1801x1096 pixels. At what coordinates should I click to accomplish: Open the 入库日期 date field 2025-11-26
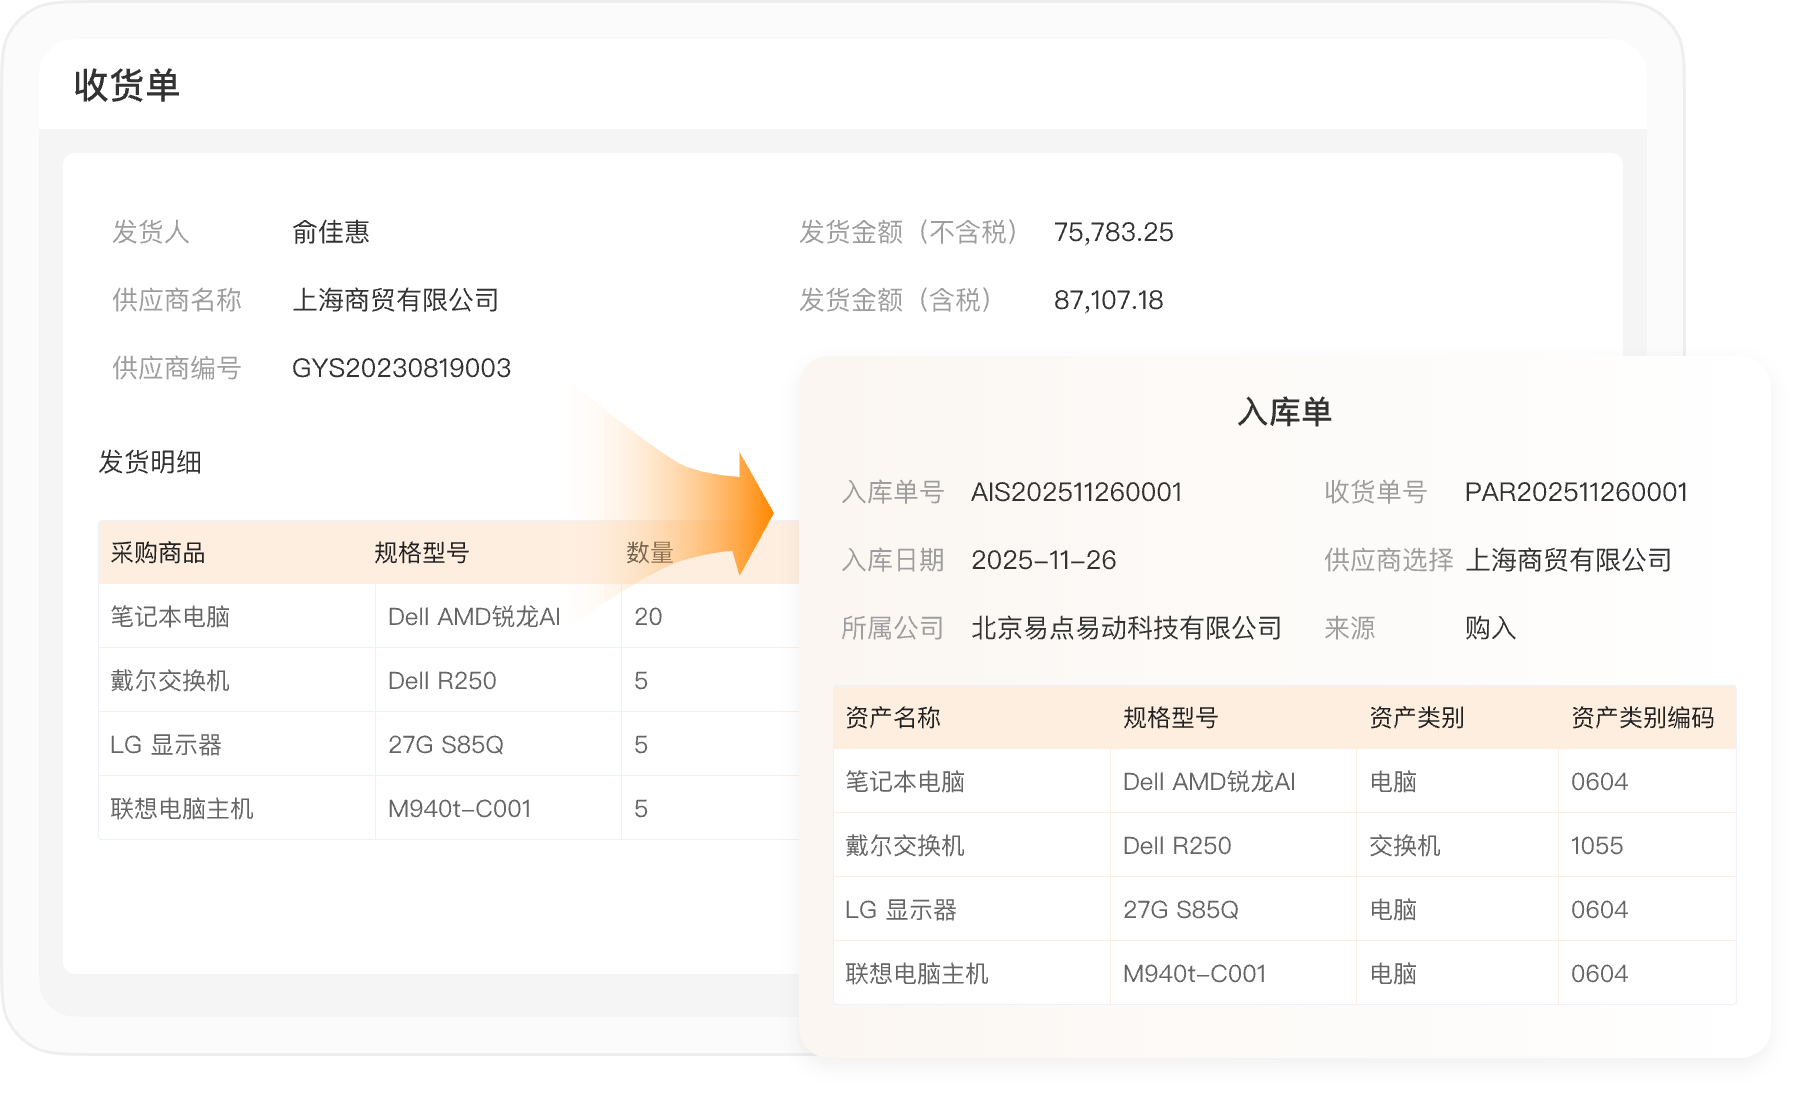[1043, 560]
